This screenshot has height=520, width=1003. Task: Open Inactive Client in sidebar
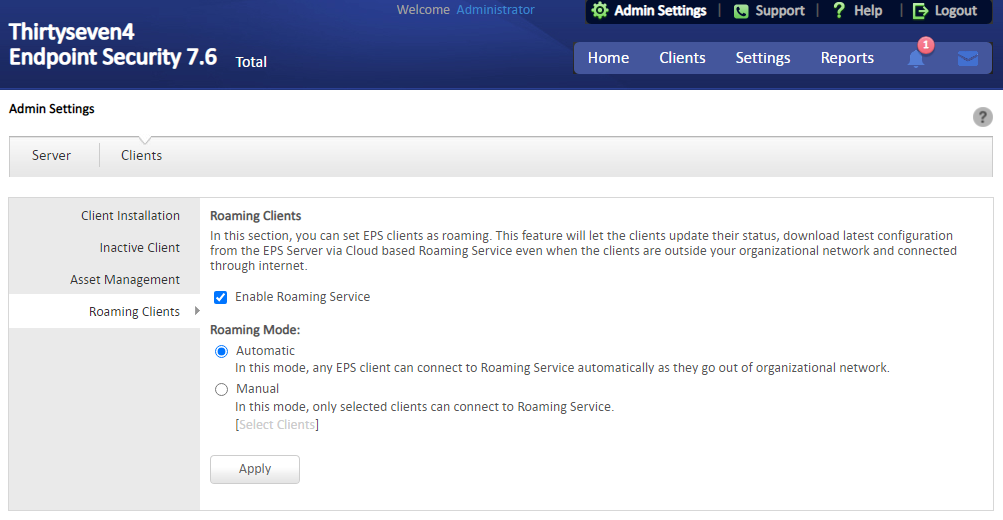point(139,248)
